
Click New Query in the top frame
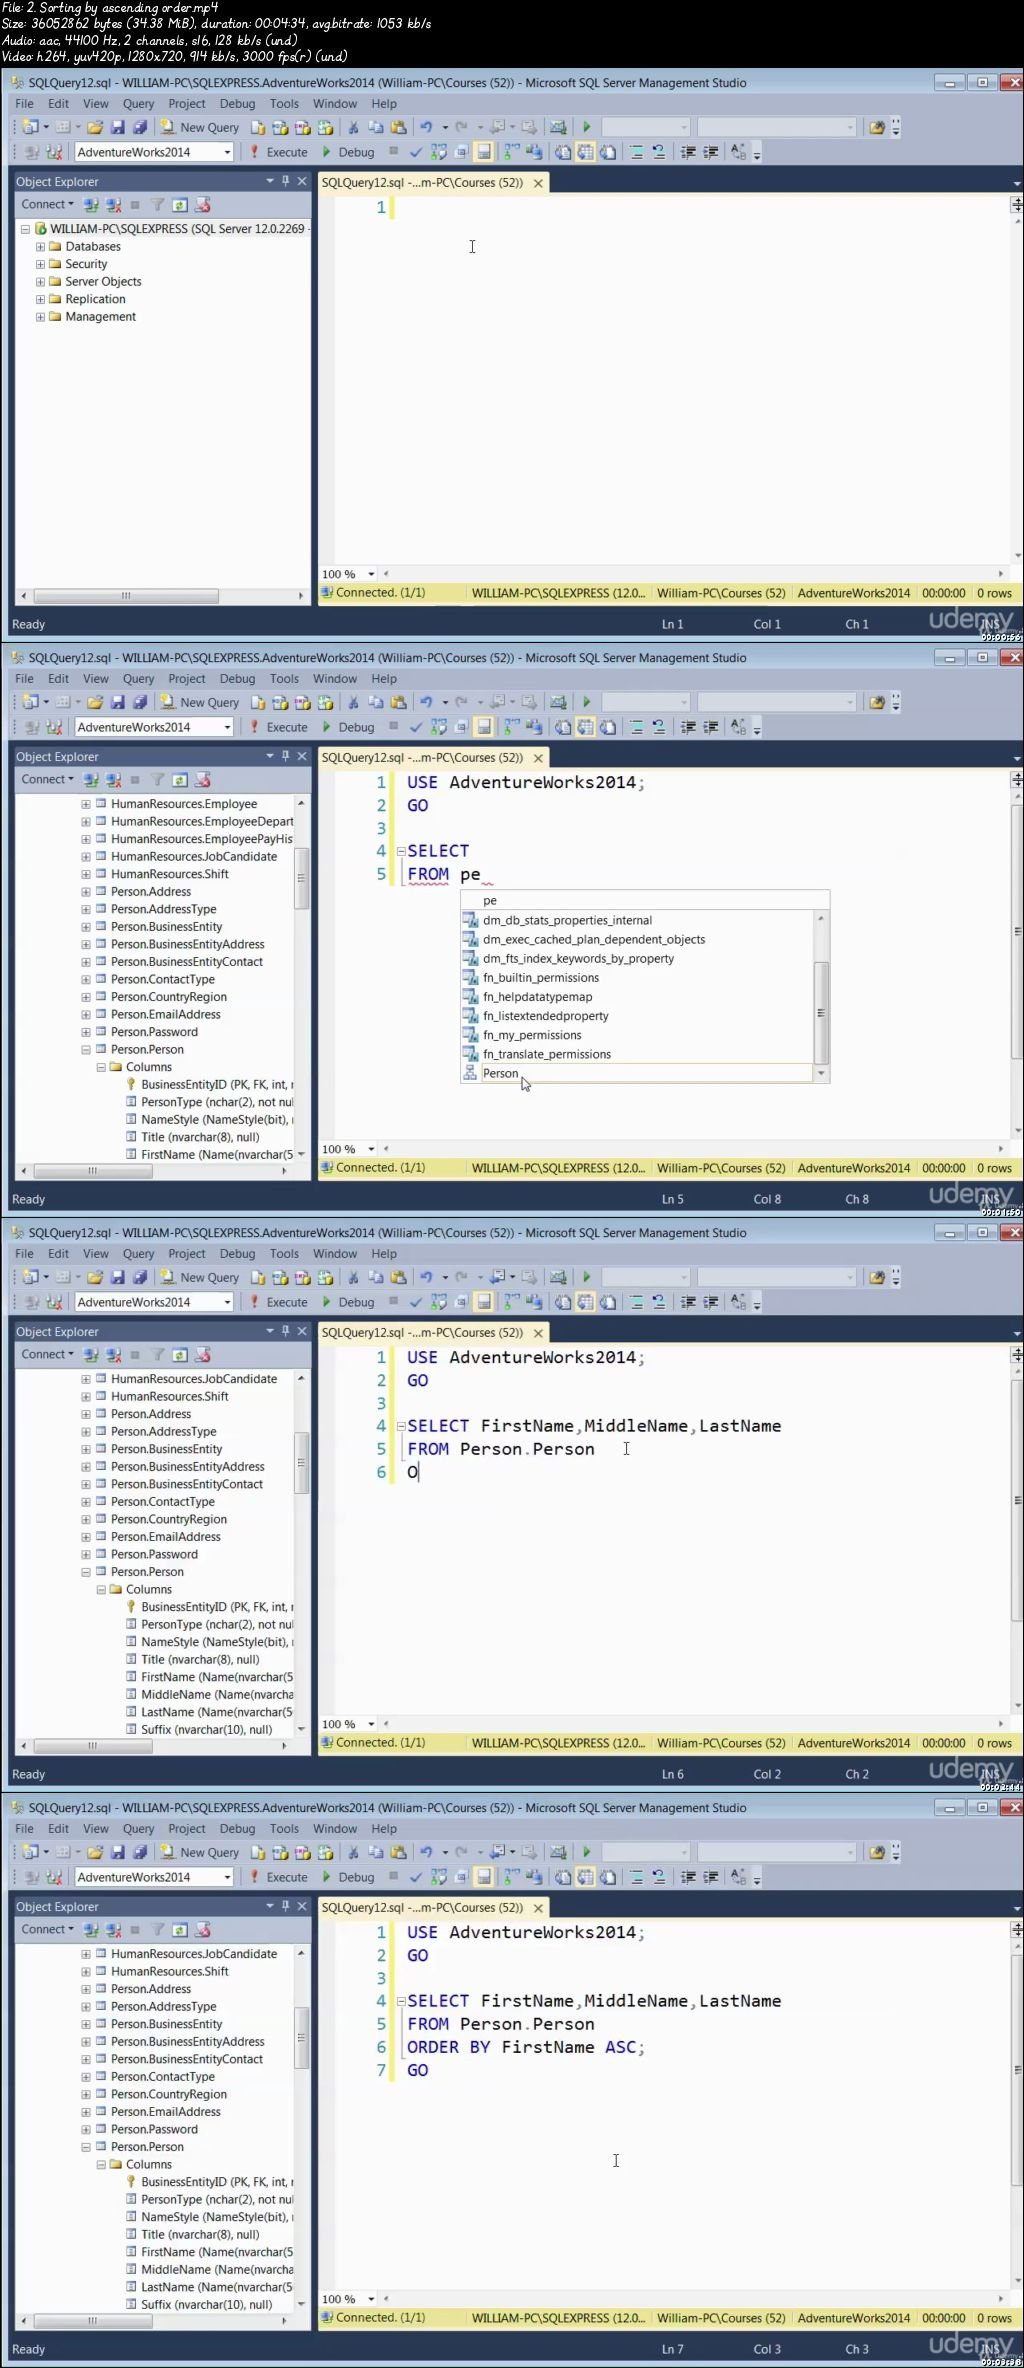(x=200, y=127)
